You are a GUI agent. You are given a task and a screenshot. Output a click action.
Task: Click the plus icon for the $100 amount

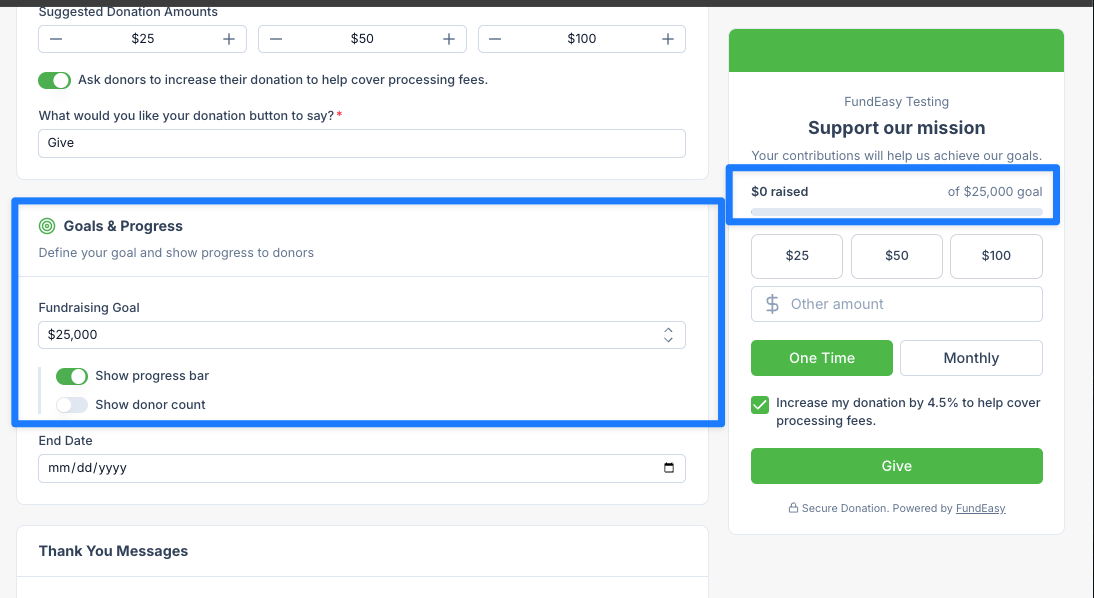tap(668, 39)
